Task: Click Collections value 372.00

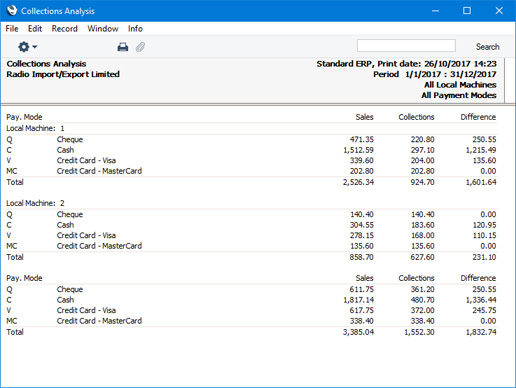Action: pyautogui.click(x=422, y=310)
